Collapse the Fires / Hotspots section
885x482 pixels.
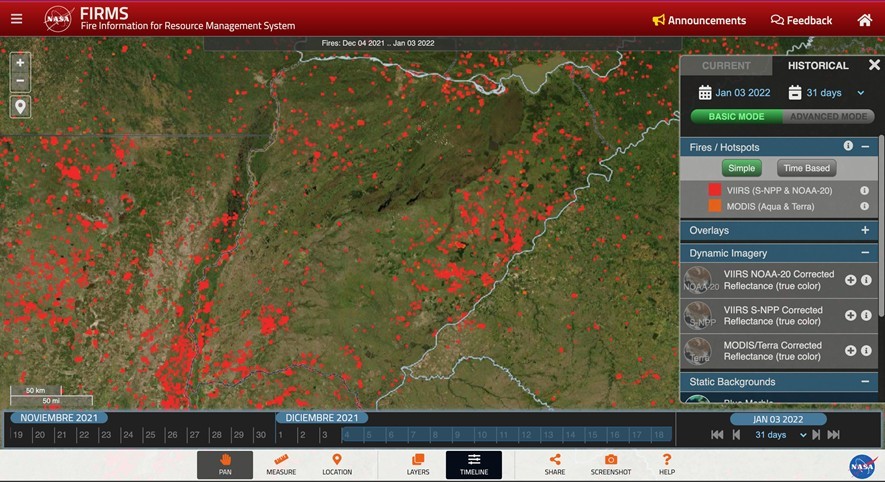(865, 147)
